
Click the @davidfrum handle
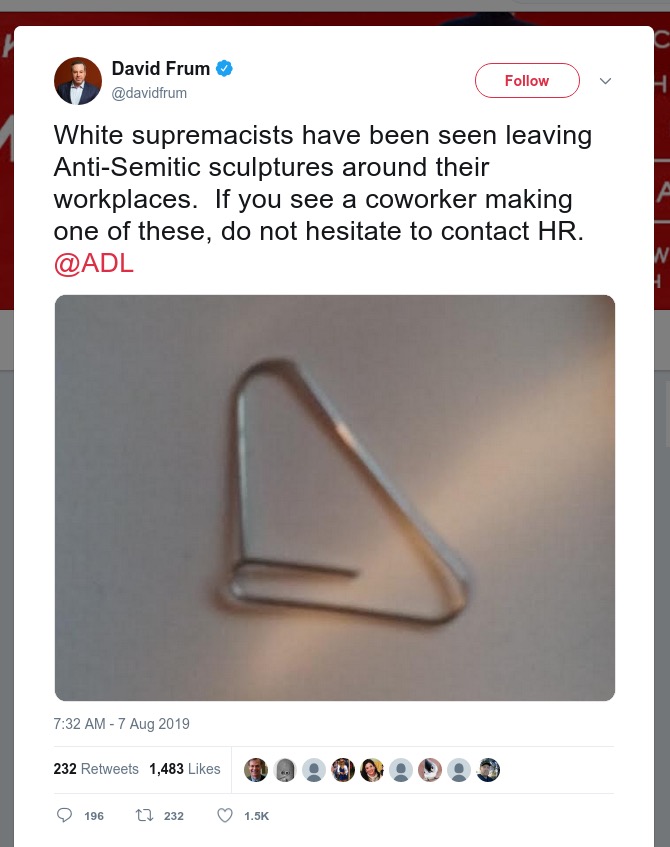(149, 93)
